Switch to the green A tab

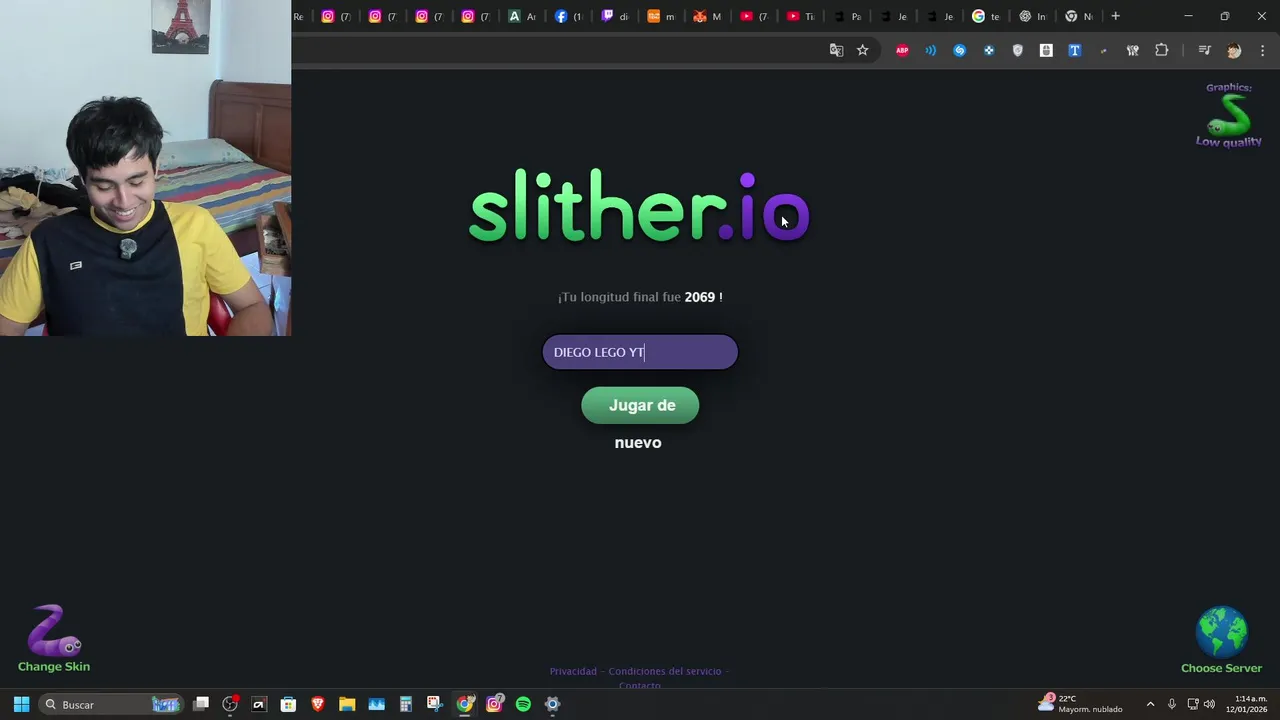point(521,16)
